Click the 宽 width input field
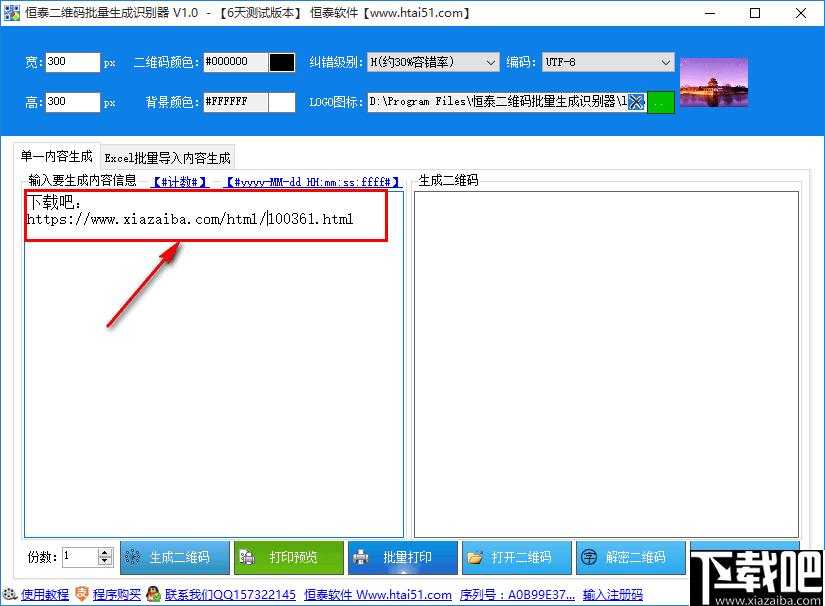825x606 pixels. [73, 62]
